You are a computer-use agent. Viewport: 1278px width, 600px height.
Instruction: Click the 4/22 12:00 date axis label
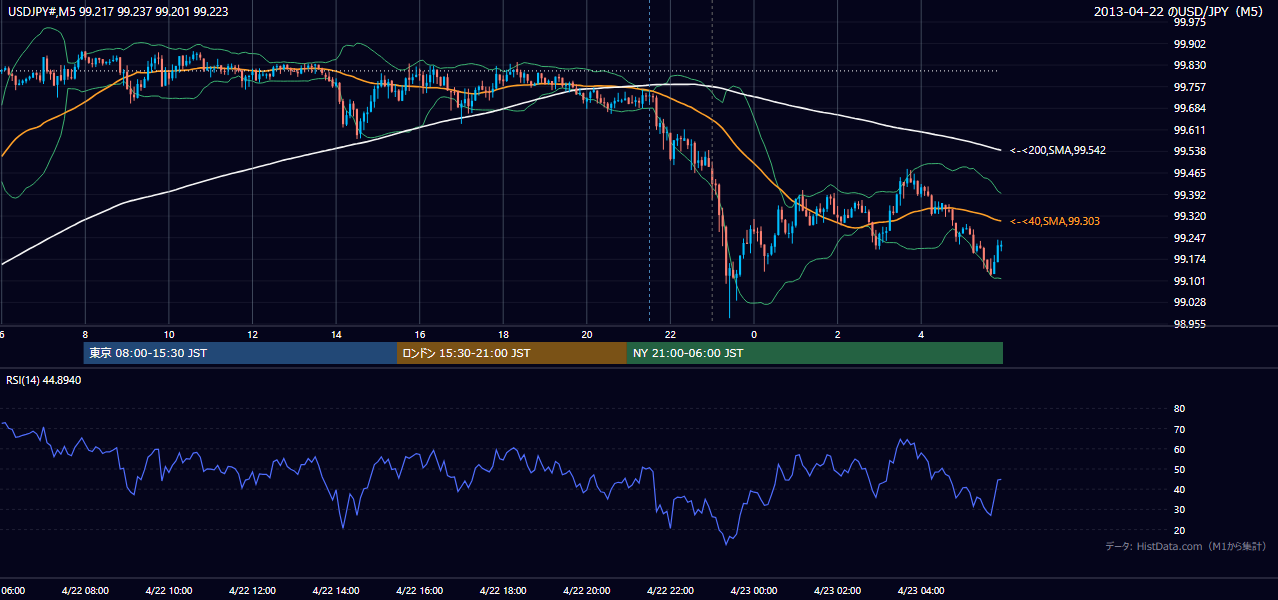[x=252, y=590]
